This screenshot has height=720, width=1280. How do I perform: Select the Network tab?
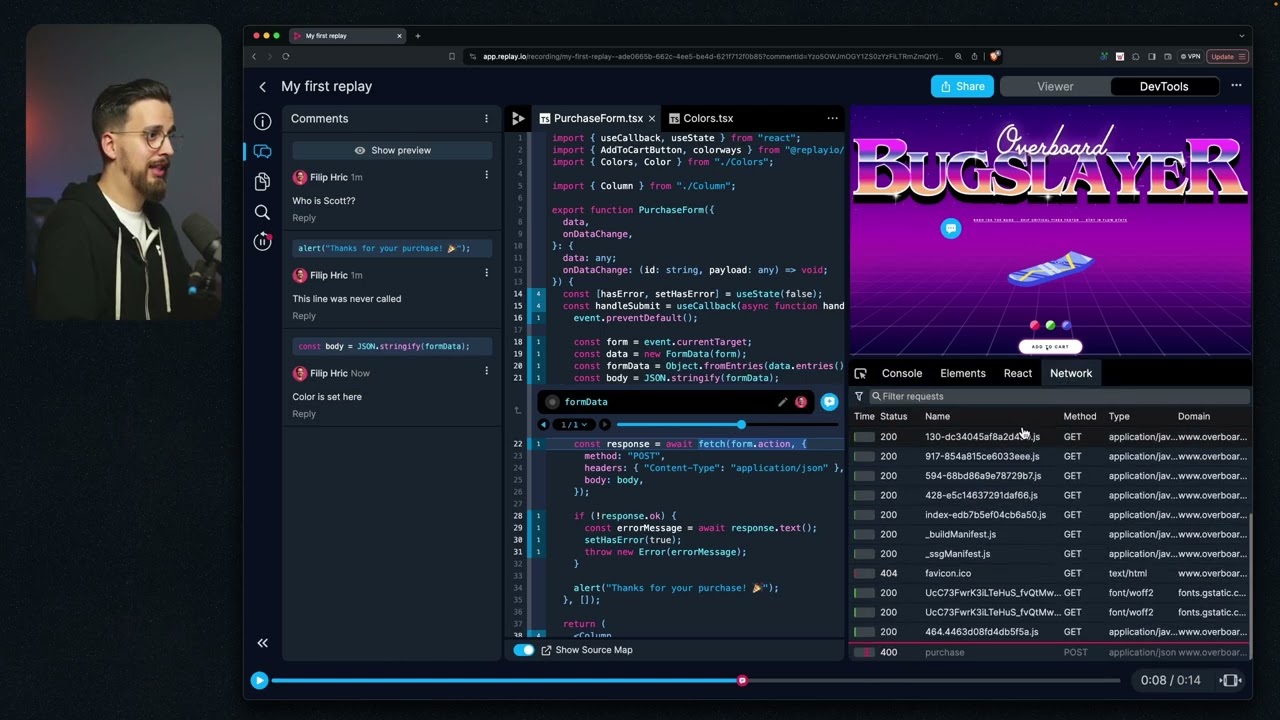tap(1071, 373)
